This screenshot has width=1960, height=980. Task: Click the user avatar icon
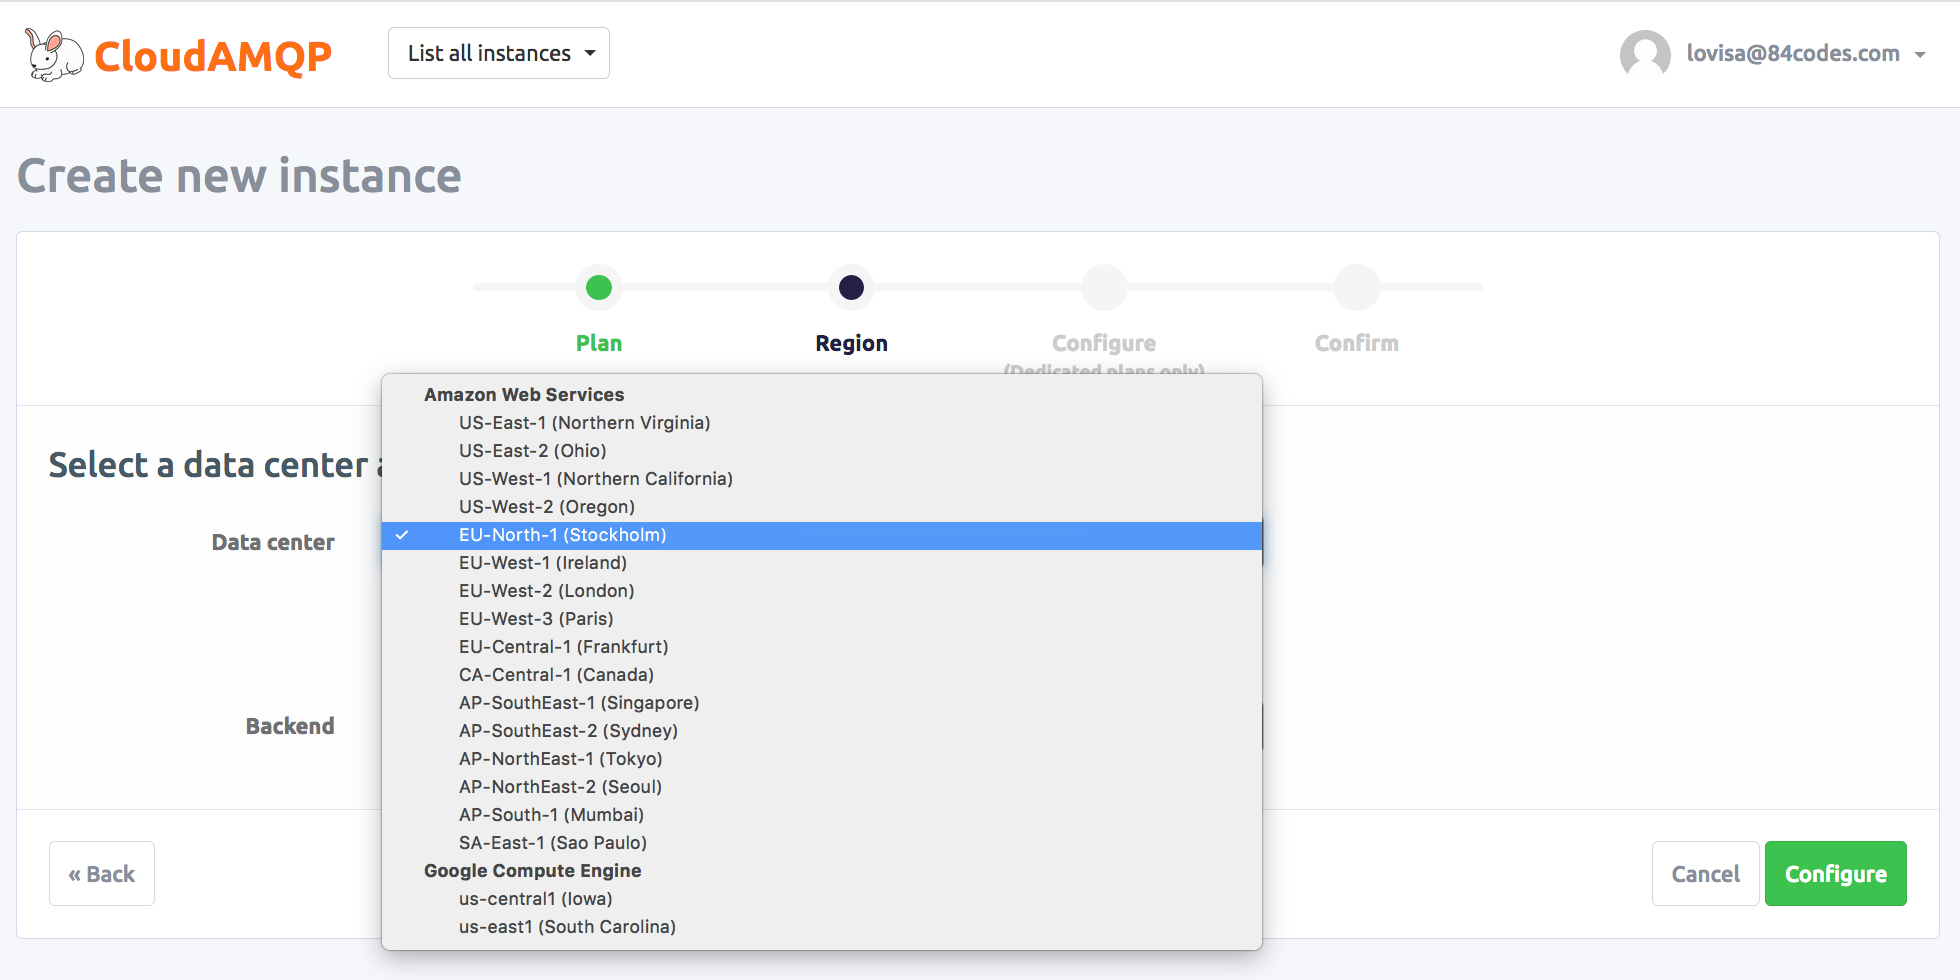coord(1644,54)
